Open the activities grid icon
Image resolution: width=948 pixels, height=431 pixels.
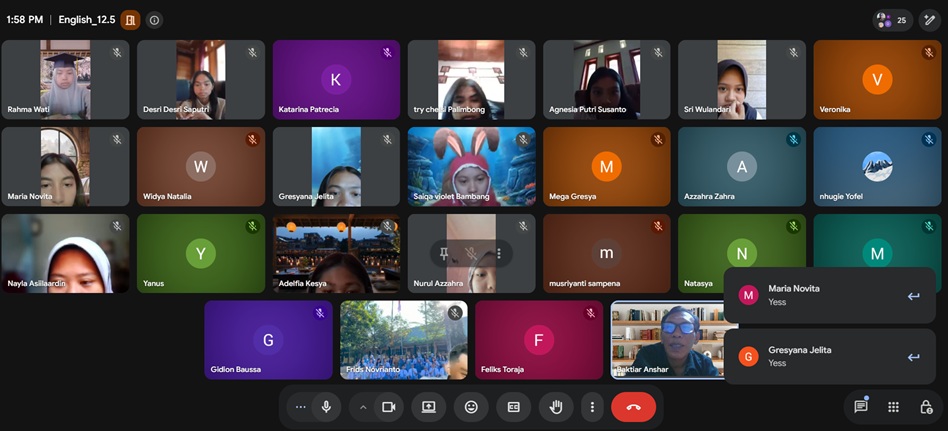(x=894, y=407)
